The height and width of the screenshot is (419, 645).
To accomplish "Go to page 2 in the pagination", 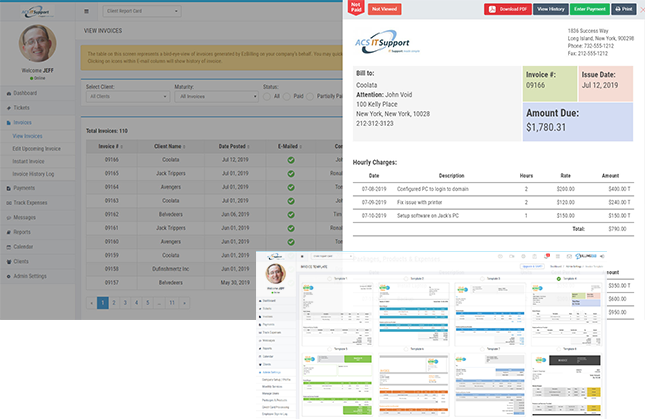I will tap(114, 301).
